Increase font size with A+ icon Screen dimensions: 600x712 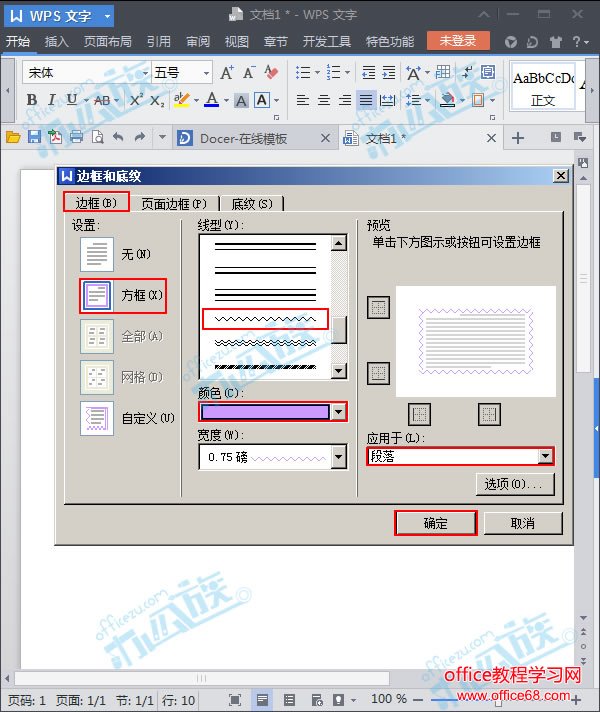pos(227,72)
